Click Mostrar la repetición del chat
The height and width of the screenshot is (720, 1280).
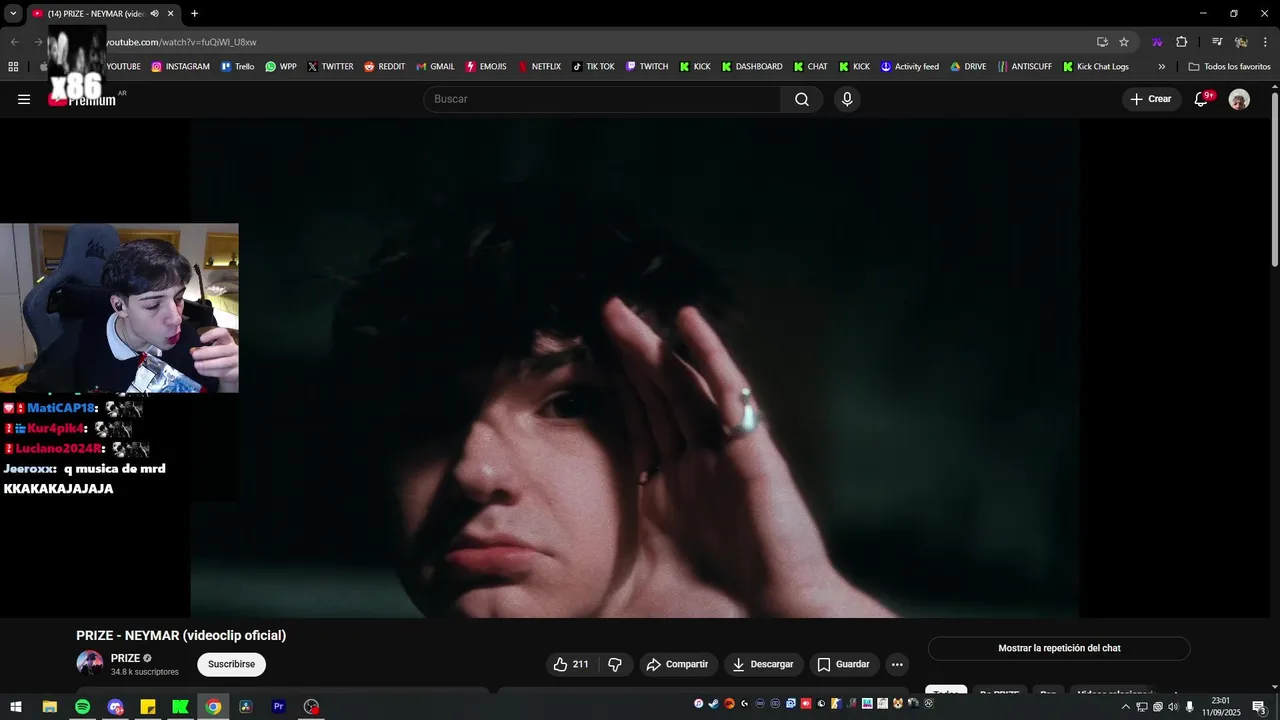click(1059, 648)
